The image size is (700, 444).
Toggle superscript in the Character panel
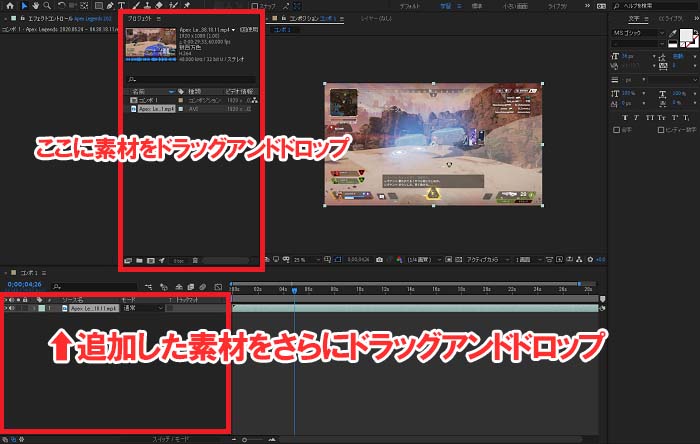675,118
